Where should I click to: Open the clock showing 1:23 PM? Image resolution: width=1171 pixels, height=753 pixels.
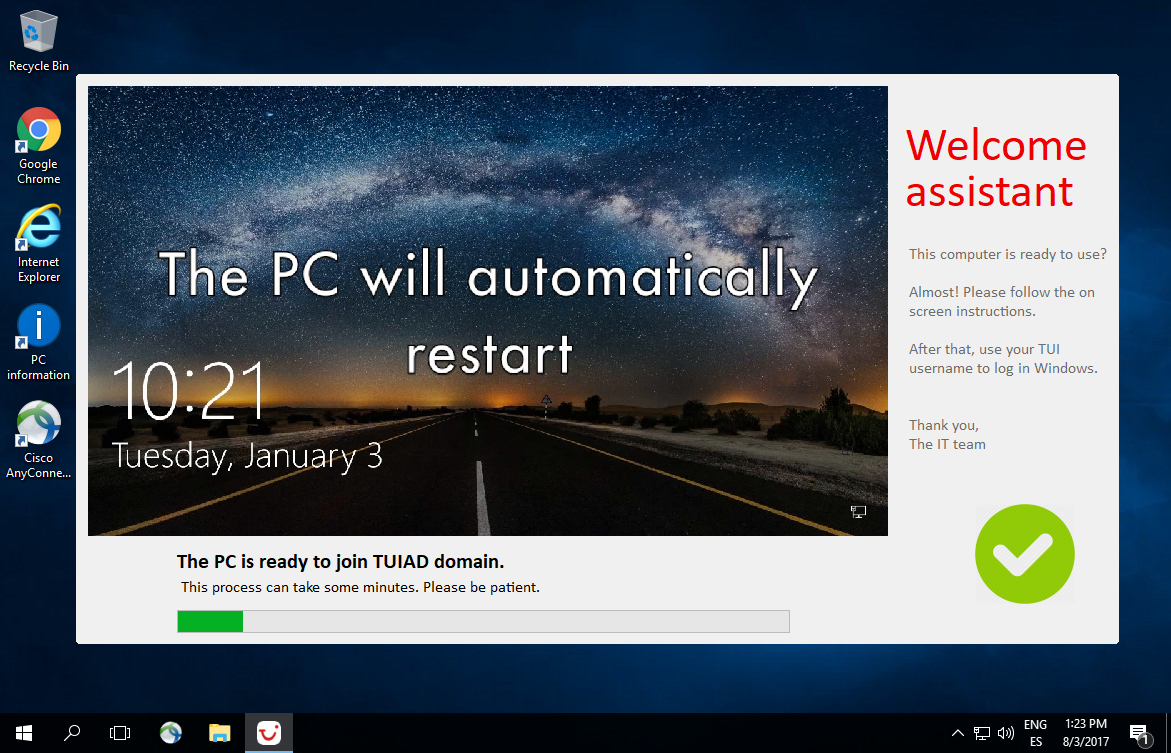[x=1086, y=733]
